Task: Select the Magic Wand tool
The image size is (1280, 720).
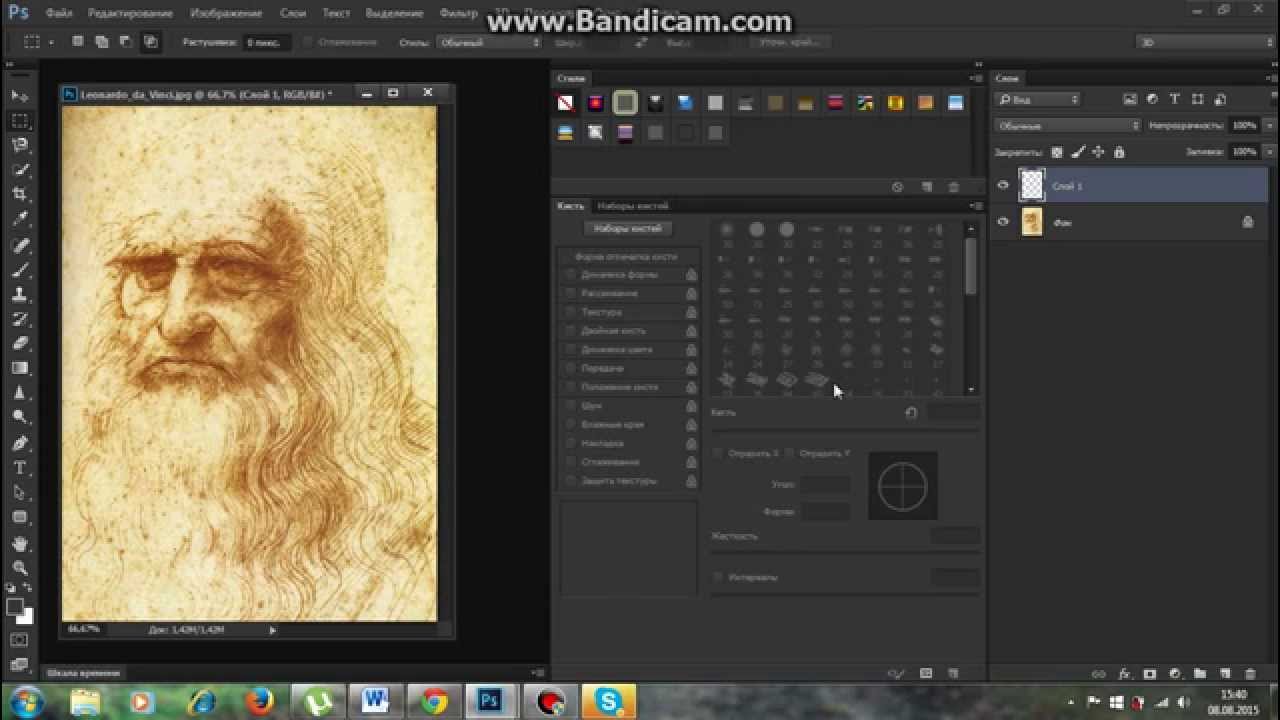Action: (x=20, y=170)
